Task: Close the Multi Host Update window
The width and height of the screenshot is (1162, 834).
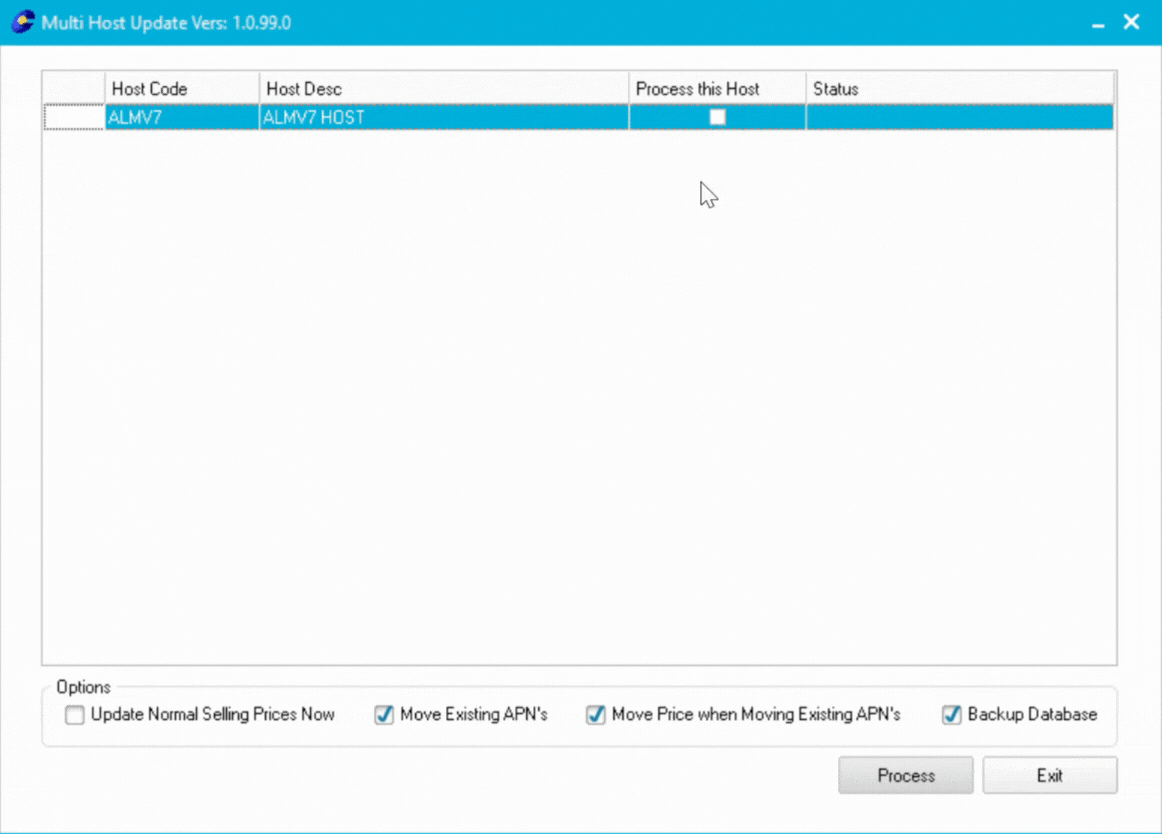Action: point(1132,22)
